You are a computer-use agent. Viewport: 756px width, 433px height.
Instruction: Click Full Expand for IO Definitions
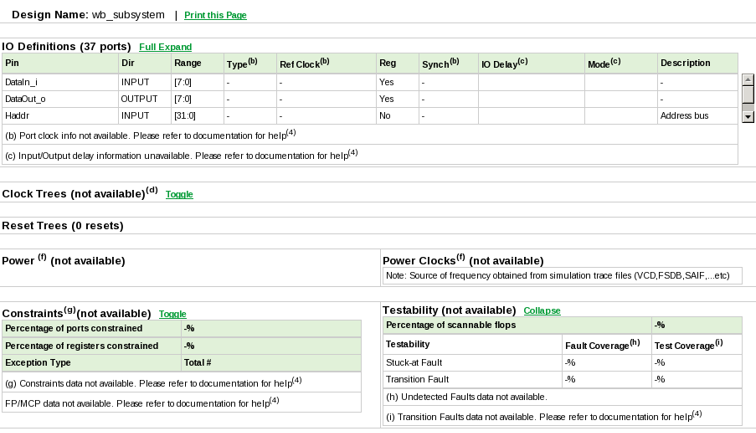[165, 47]
